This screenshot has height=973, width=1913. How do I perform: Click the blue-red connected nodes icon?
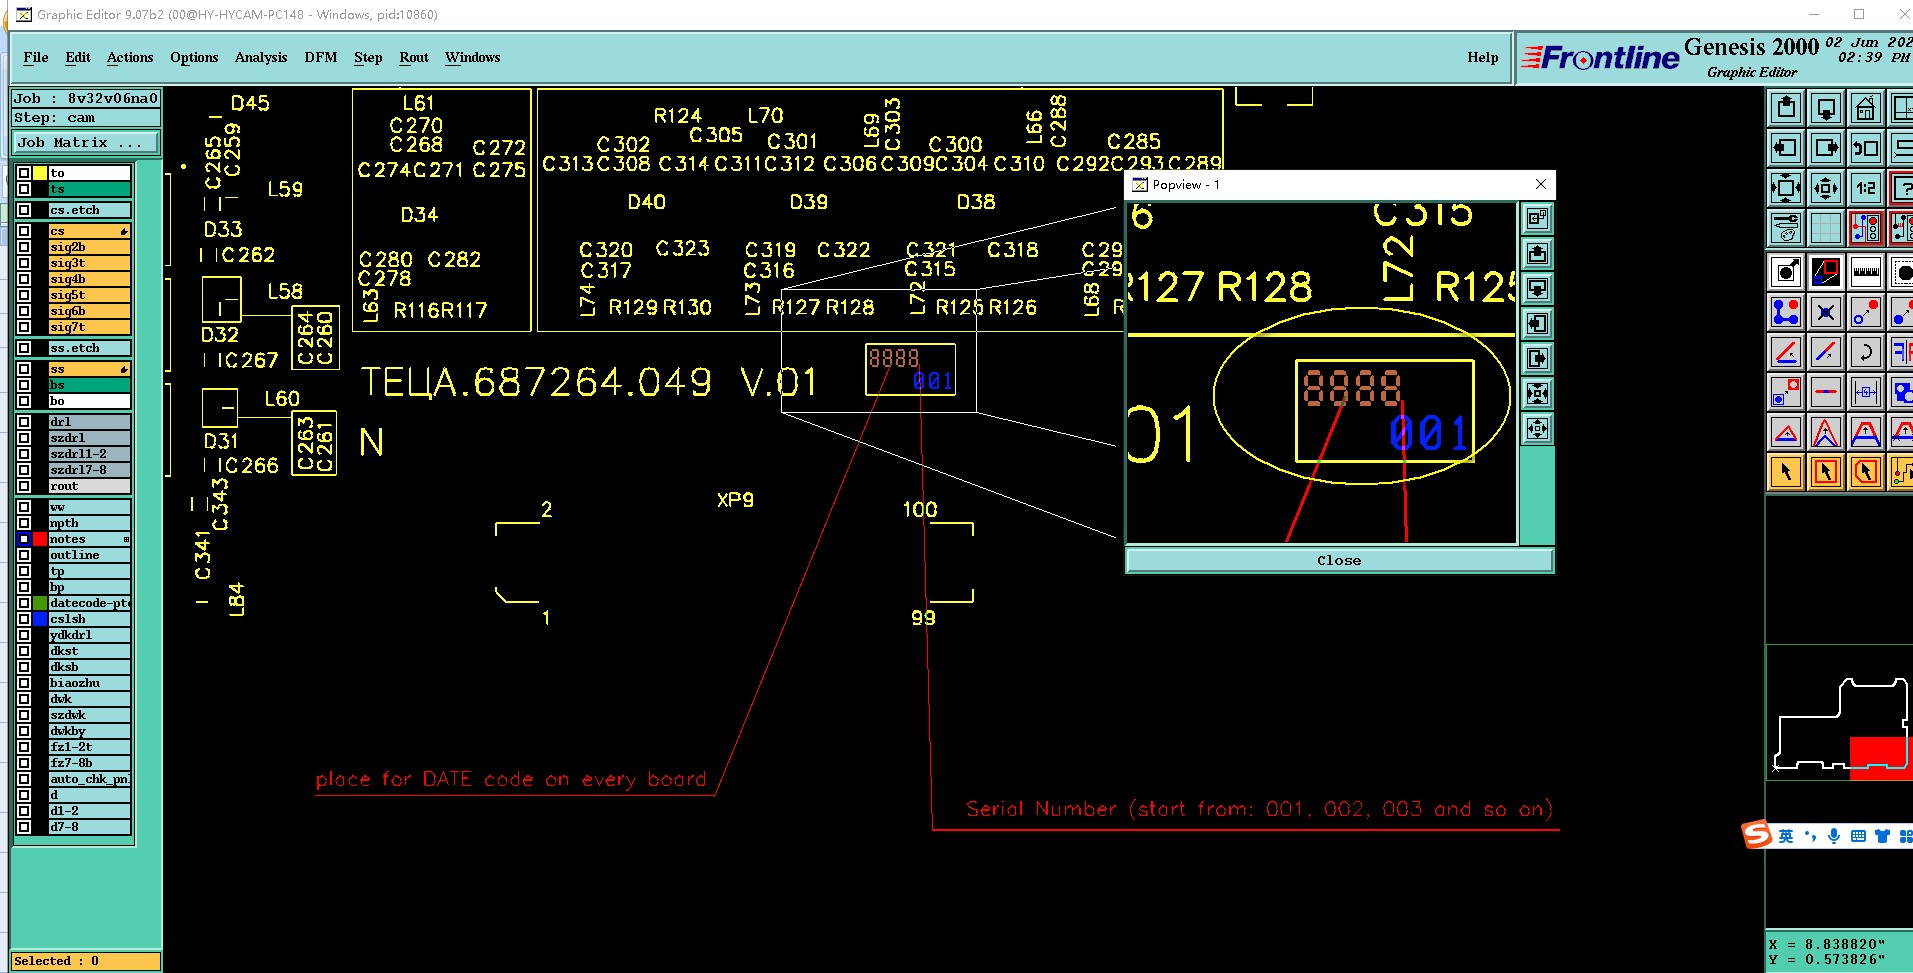[1786, 313]
